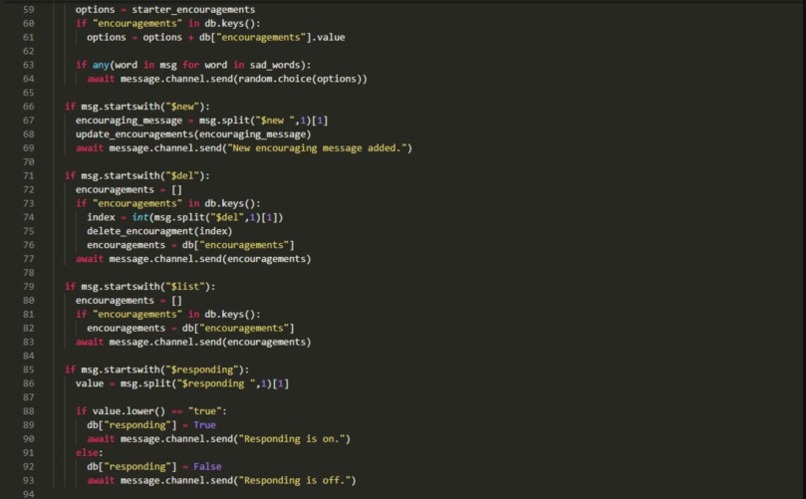Click line number 78 in the gutter
Viewport: 806px width, 499px height.
point(28,273)
